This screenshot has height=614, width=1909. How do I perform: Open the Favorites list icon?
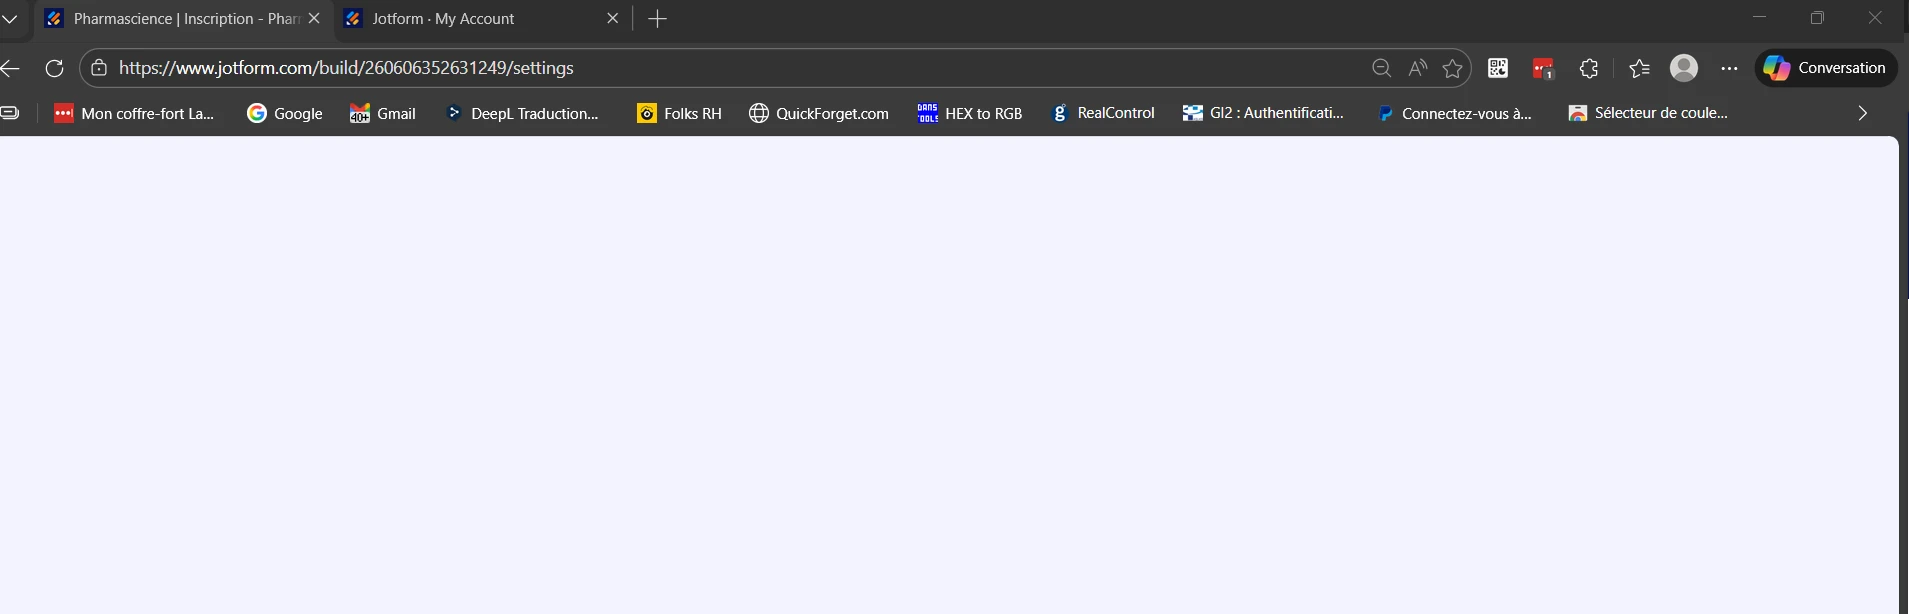[1639, 68]
